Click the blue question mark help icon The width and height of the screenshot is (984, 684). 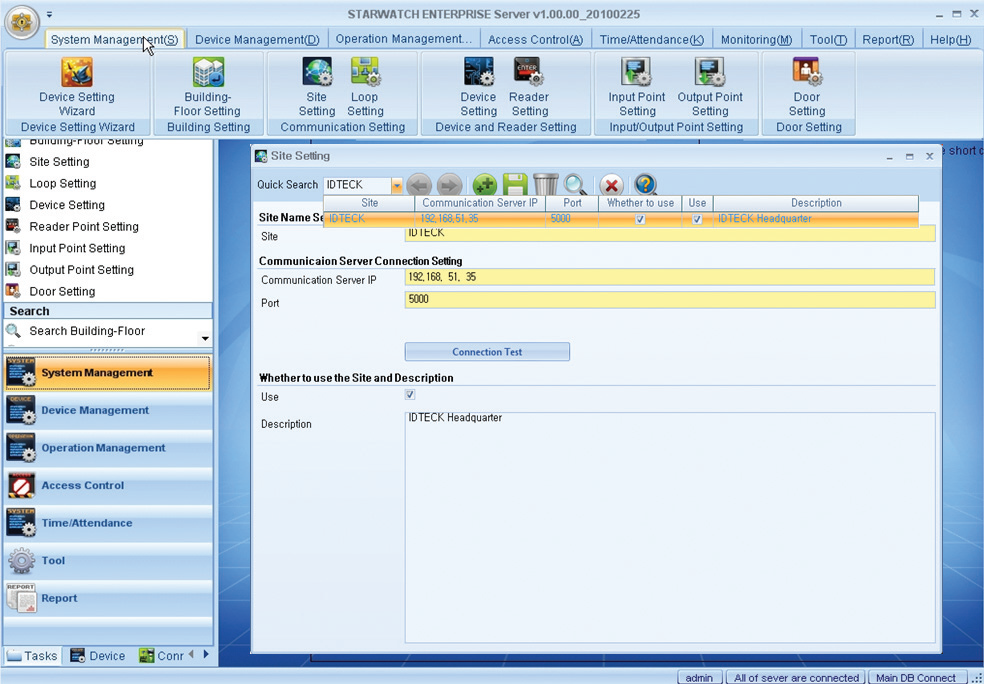[x=645, y=185]
